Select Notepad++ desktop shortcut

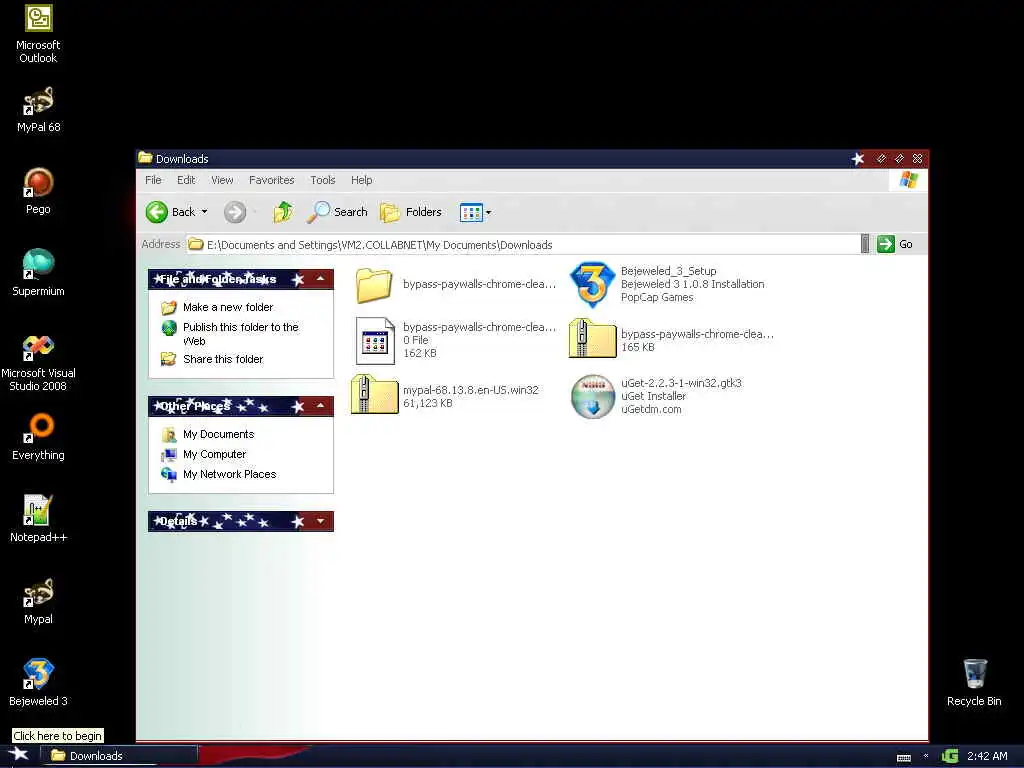(x=38, y=519)
